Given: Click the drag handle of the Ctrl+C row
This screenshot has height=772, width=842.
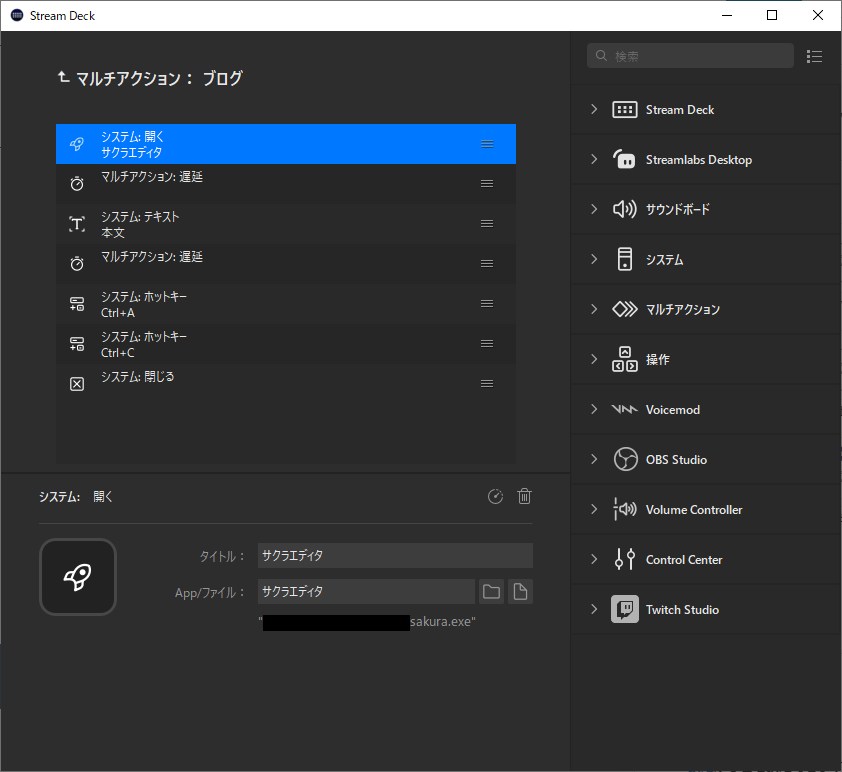Looking at the screenshot, I should 487,344.
